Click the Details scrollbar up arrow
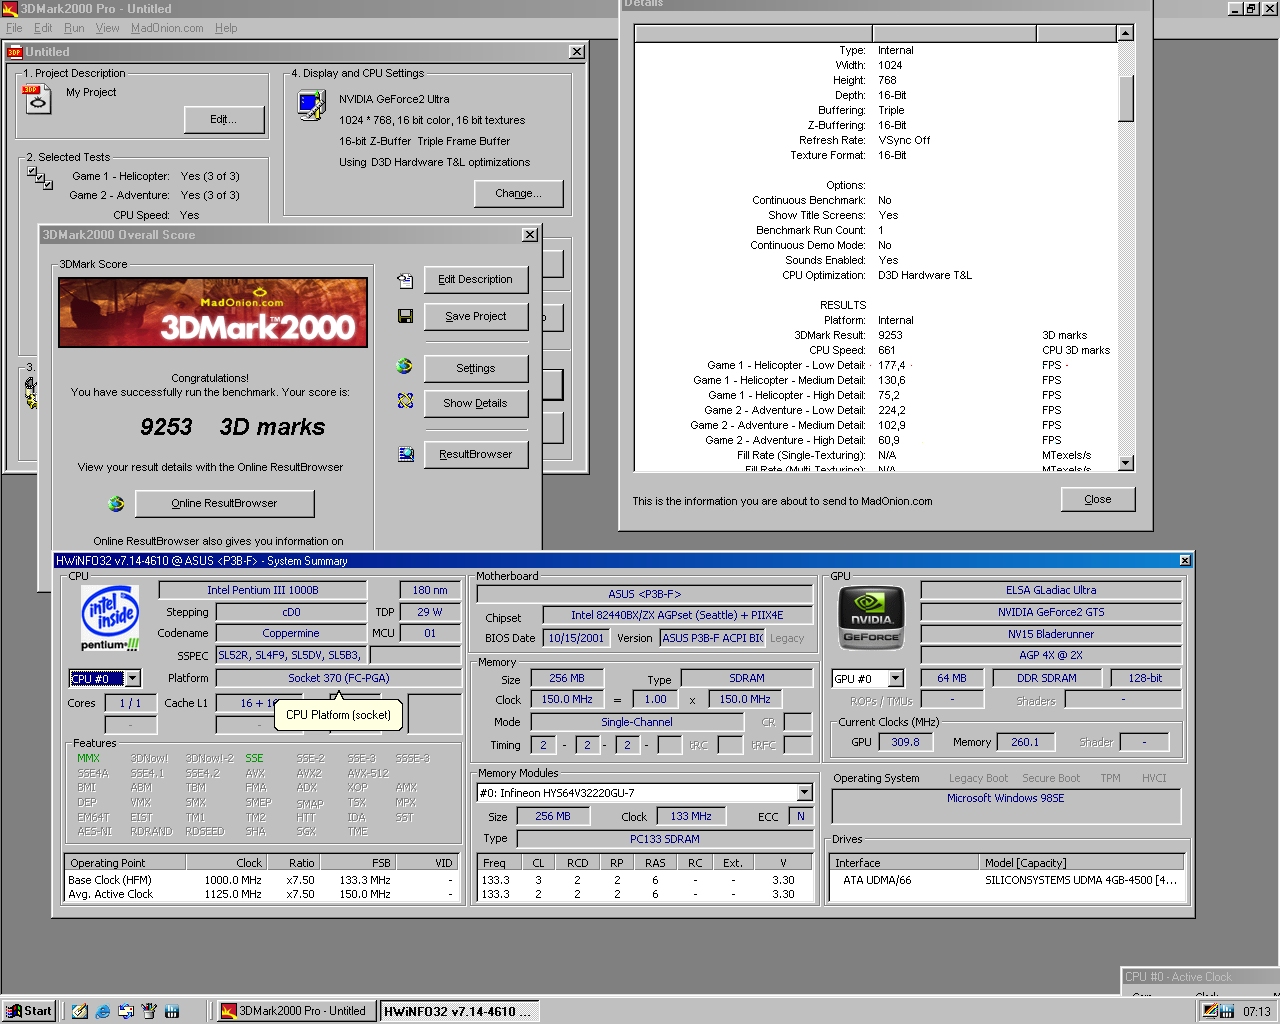 pos(1125,34)
